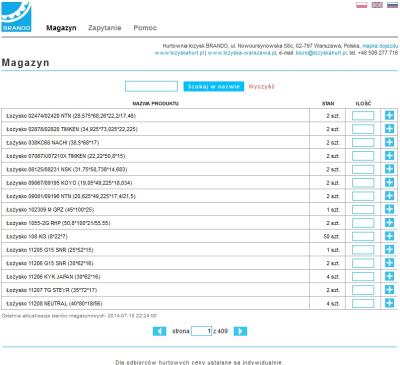This screenshot has width=400, height=365.
Task: Click the 'NAZWA PRODUKTU' column header
Action: click(155, 104)
